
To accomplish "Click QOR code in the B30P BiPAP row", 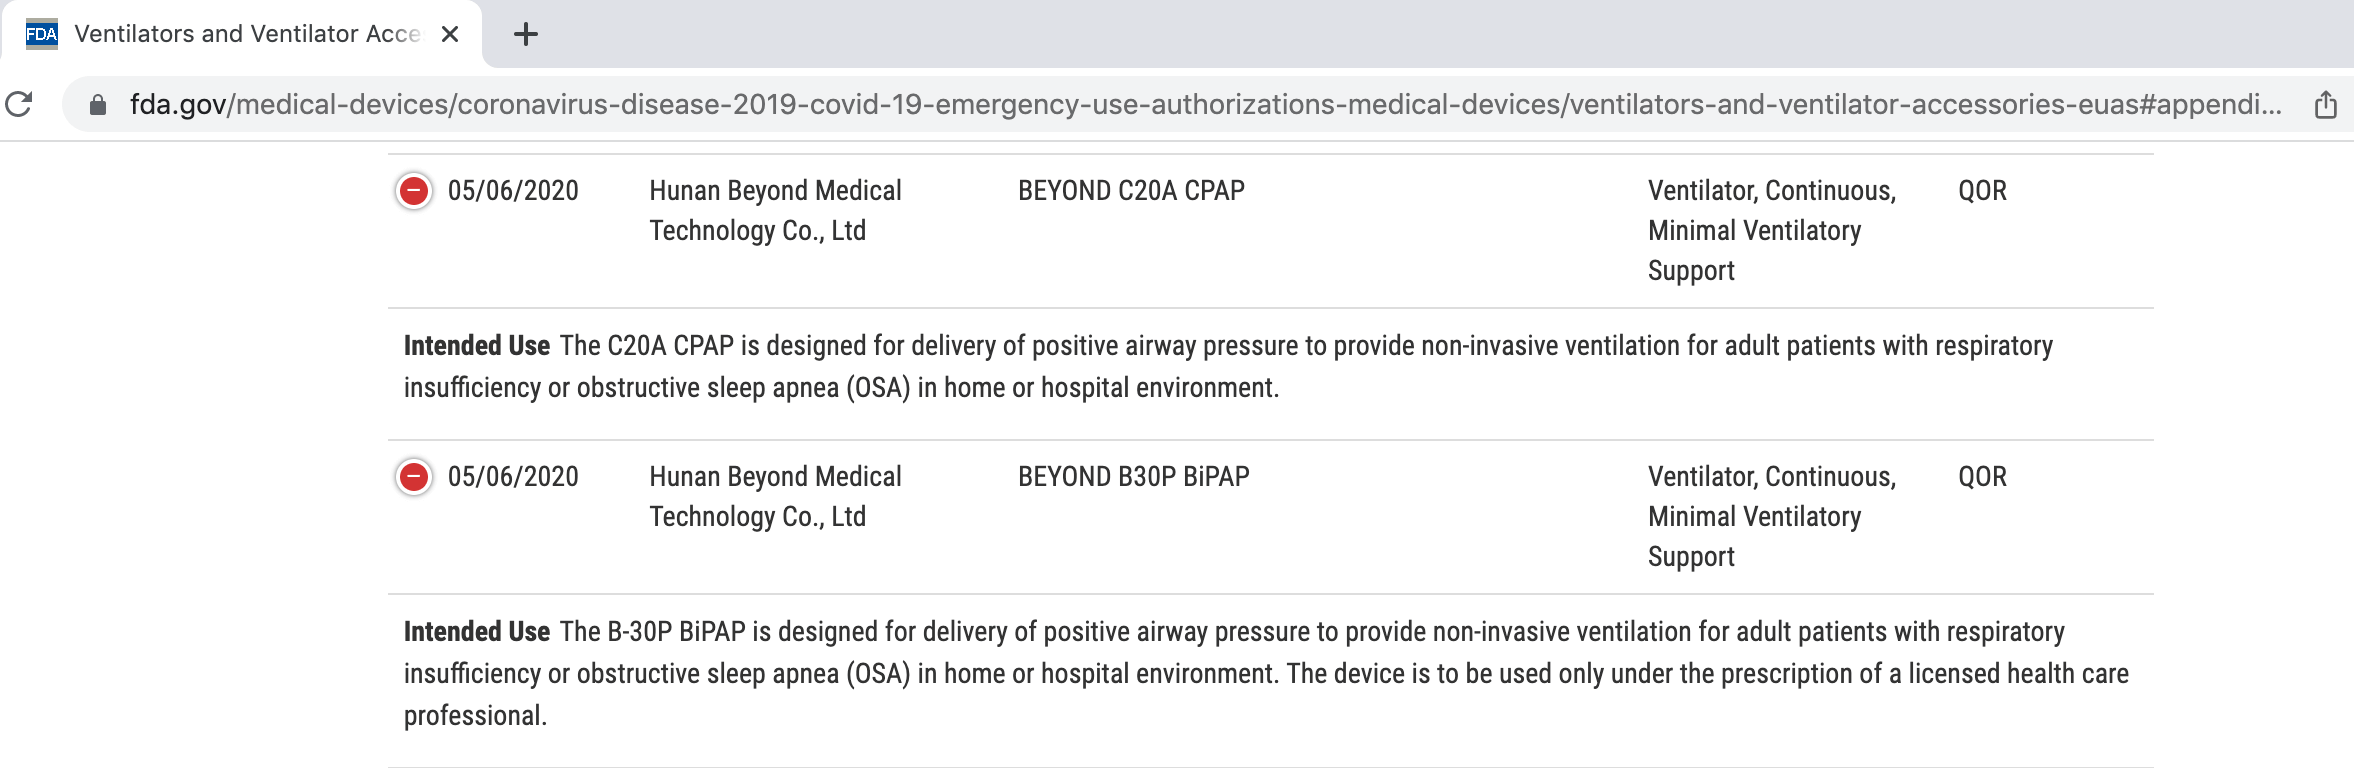I will (x=1982, y=477).
